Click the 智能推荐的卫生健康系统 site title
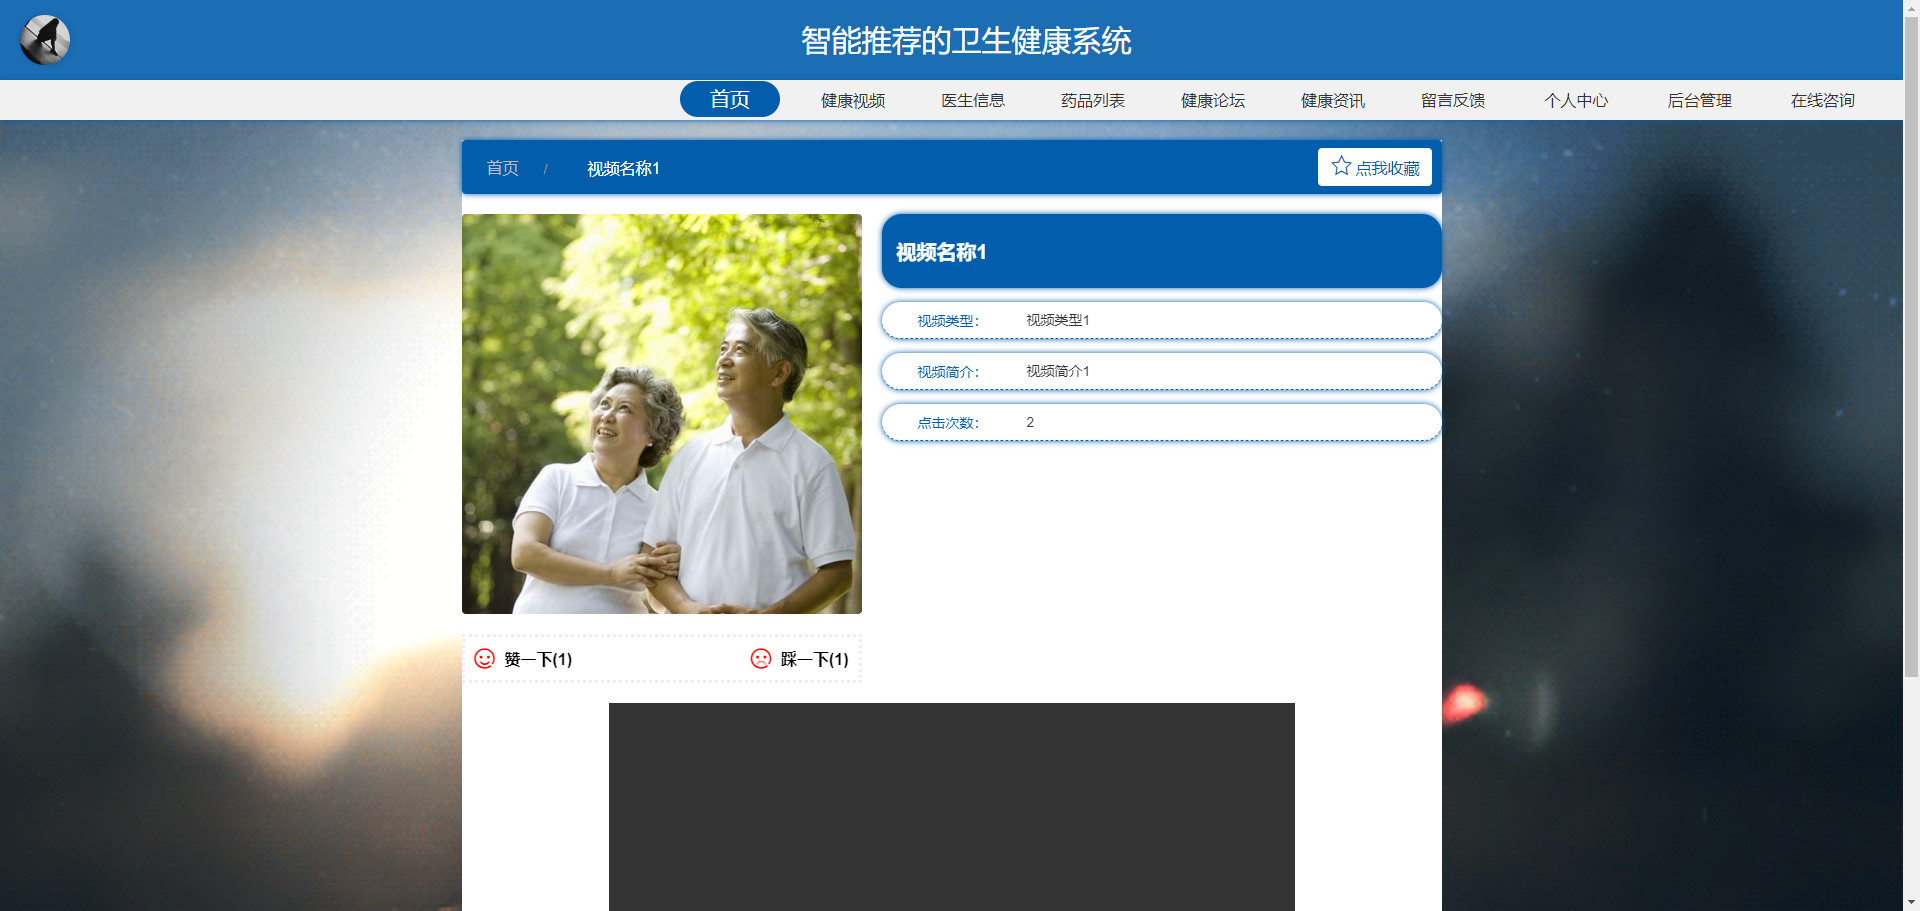Viewport: 1920px width, 911px height. point(966,41)
